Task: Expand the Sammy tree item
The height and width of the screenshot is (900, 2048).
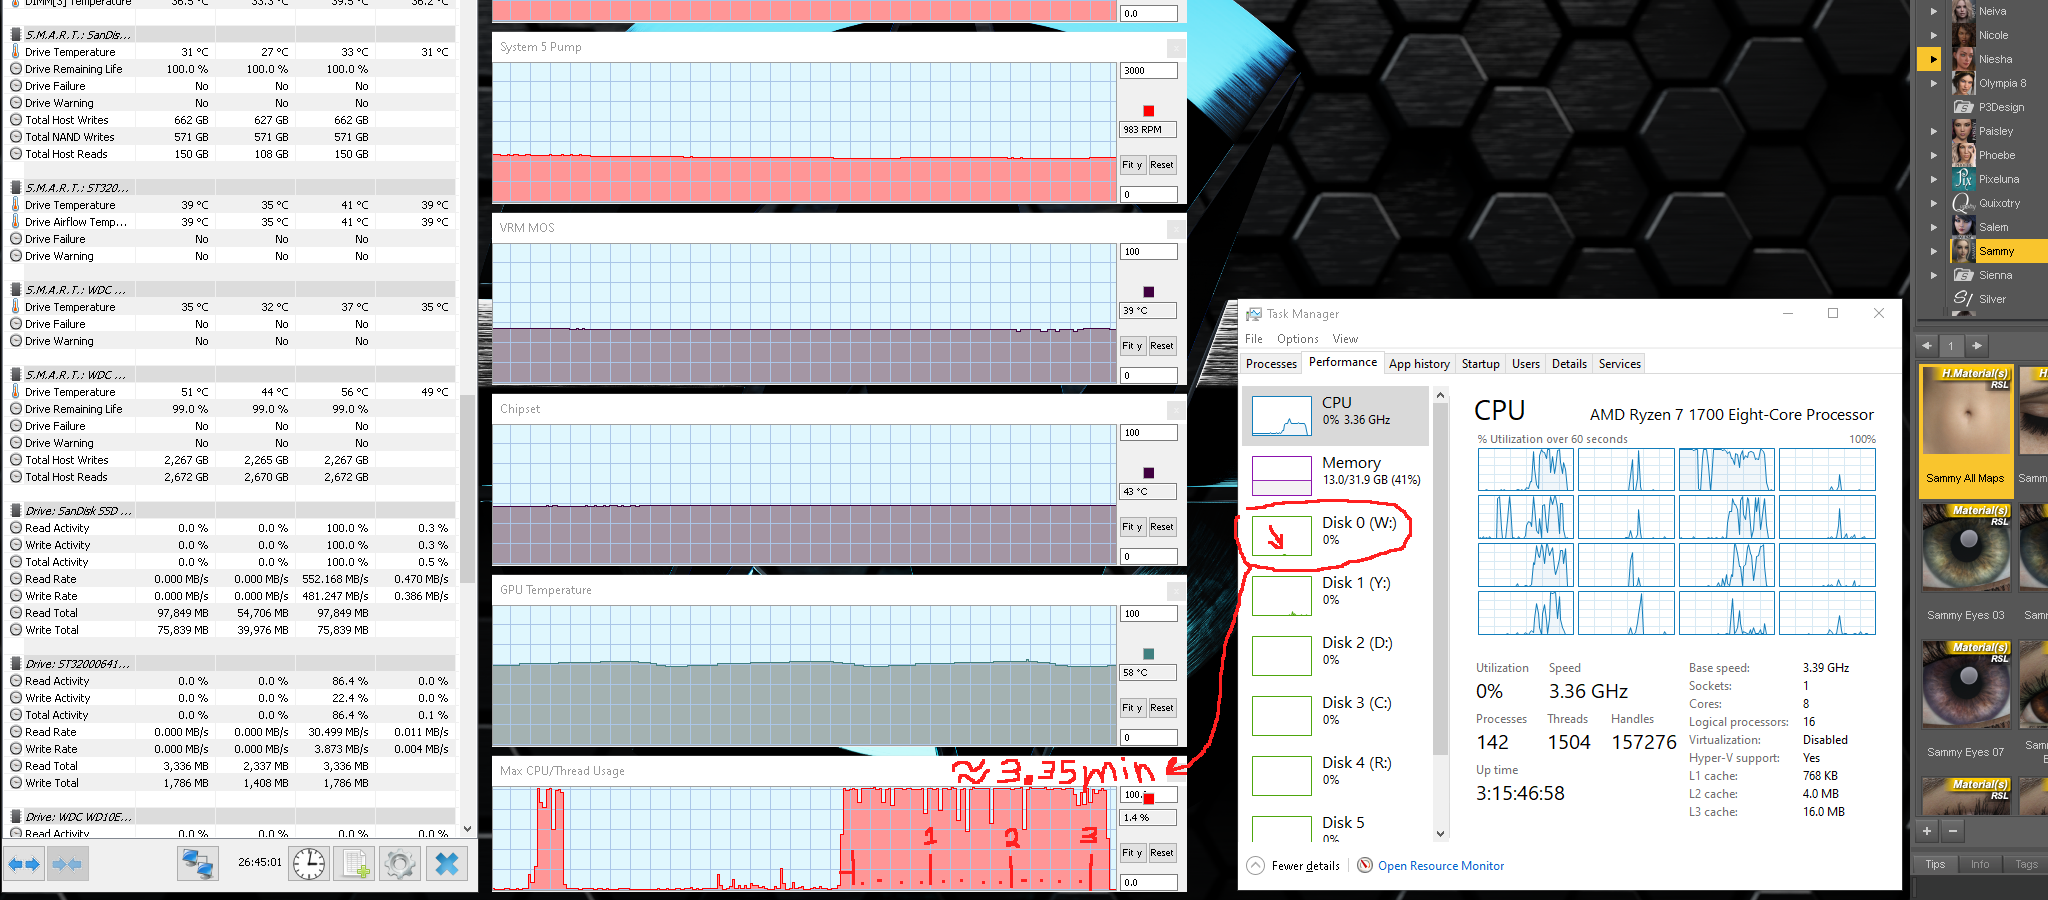Action: pos(1933,251)
